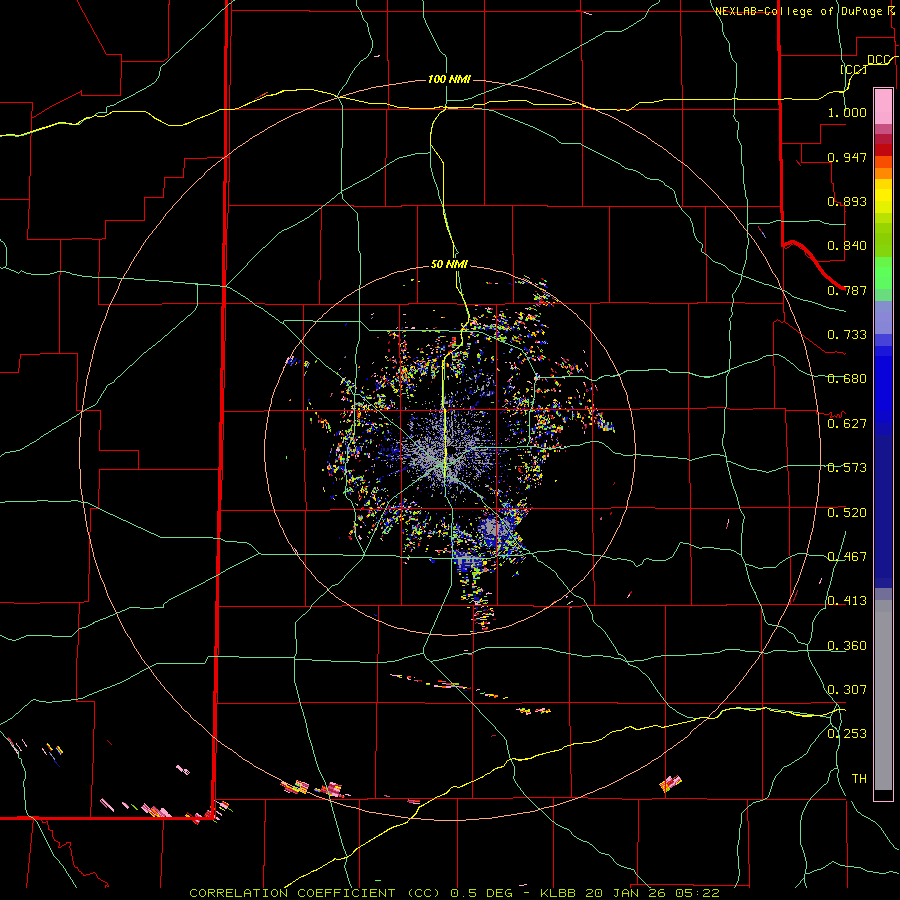Click the 0.253 value on the color scale
This screenshot has height=900, width=900.
847,734
